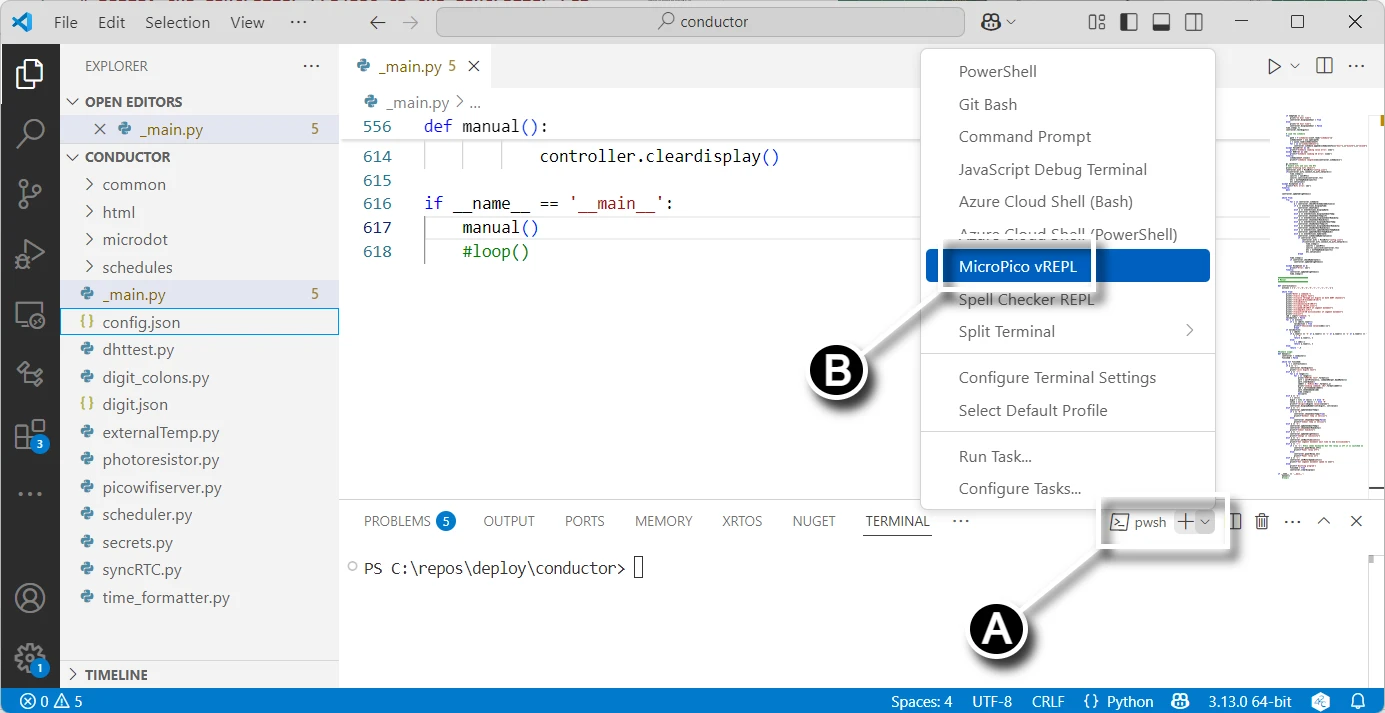
Task: Open Remote Explorer view
Action: pos(30,316)
